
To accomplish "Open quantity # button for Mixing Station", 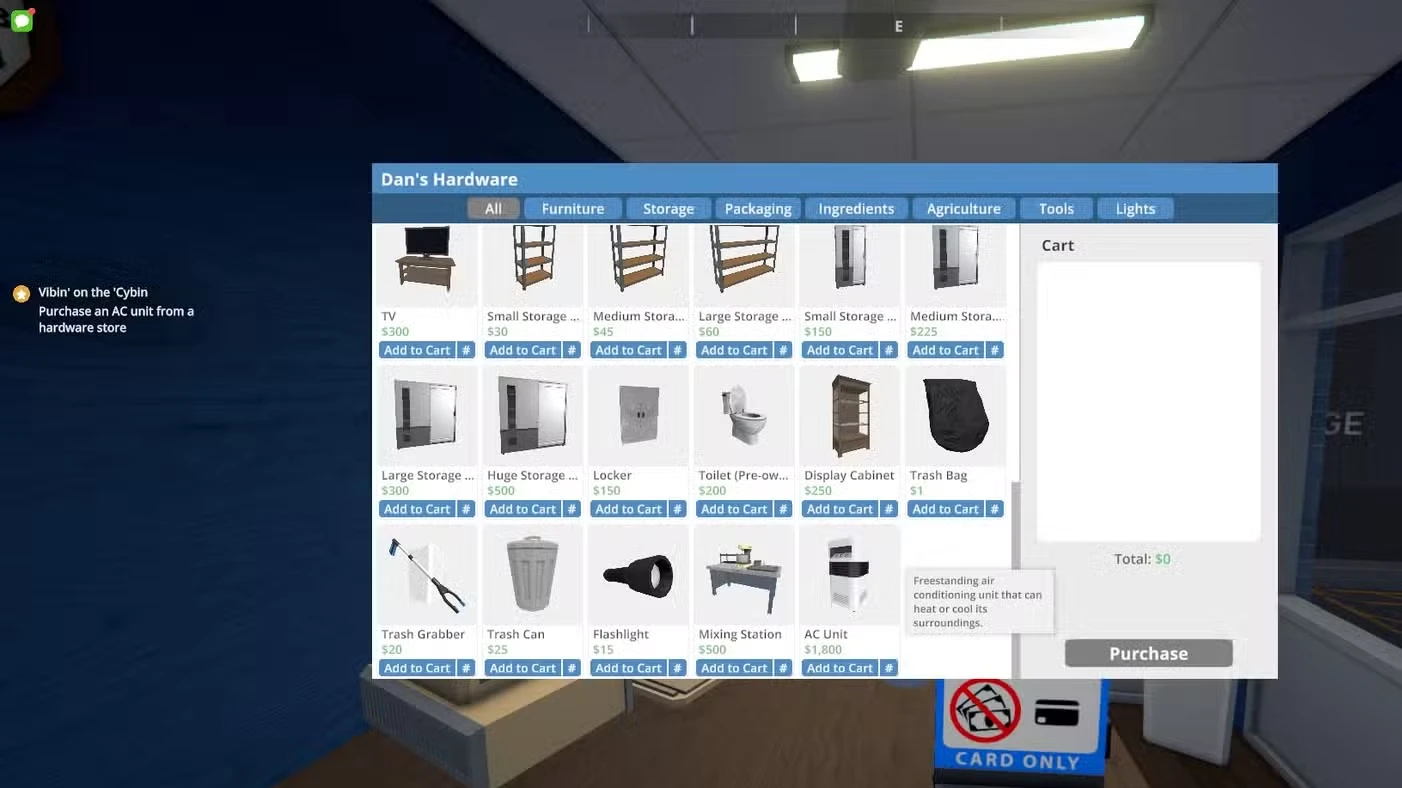I will click(783, 668).
